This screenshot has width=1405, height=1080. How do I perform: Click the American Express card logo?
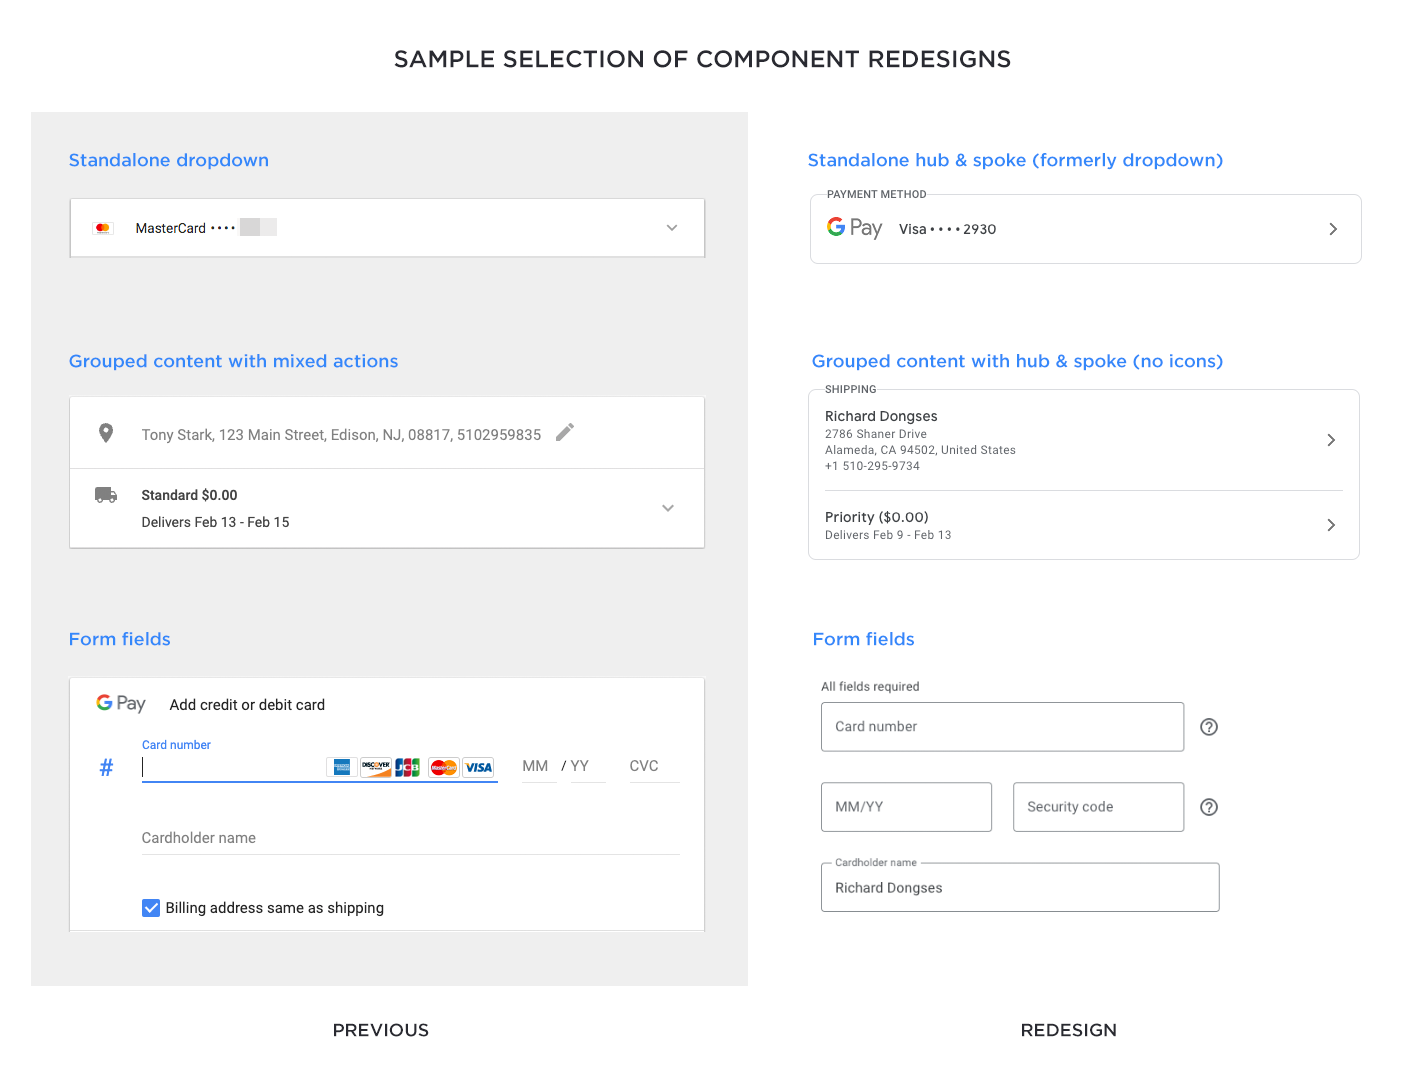click(x=342, y=767)
